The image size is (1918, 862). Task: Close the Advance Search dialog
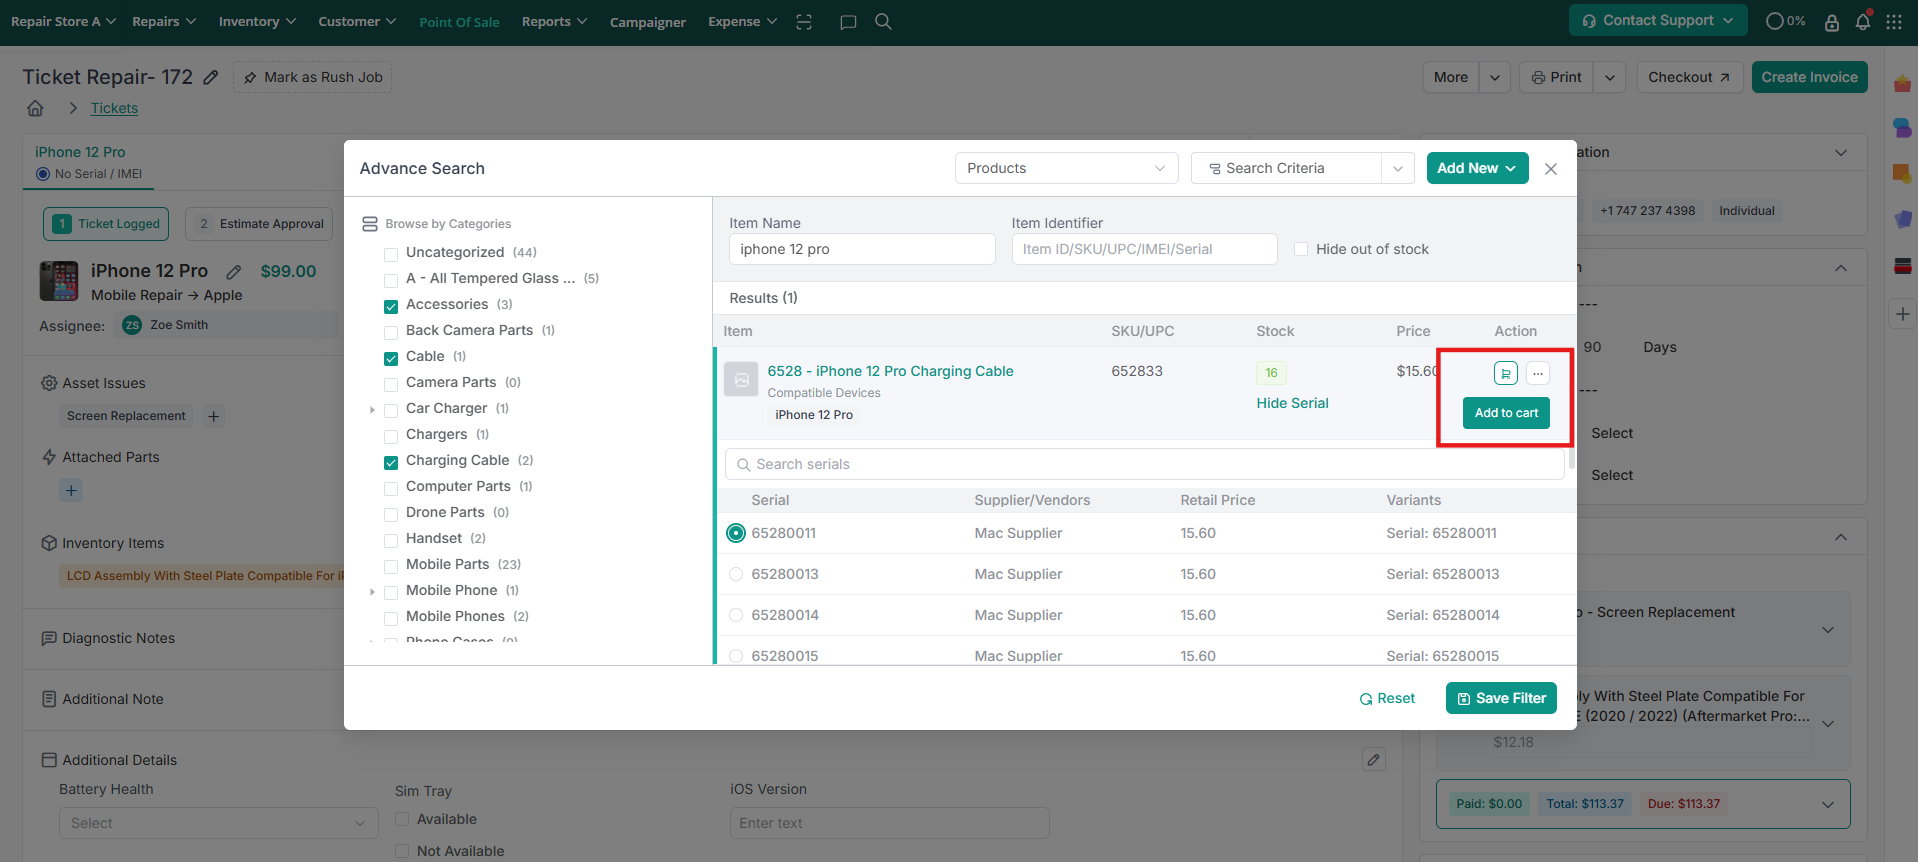point(1551,169)
